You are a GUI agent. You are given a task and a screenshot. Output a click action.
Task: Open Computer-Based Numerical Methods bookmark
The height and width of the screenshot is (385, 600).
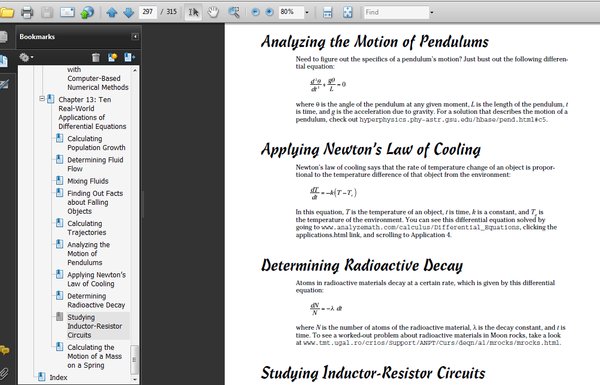(98, 78)
